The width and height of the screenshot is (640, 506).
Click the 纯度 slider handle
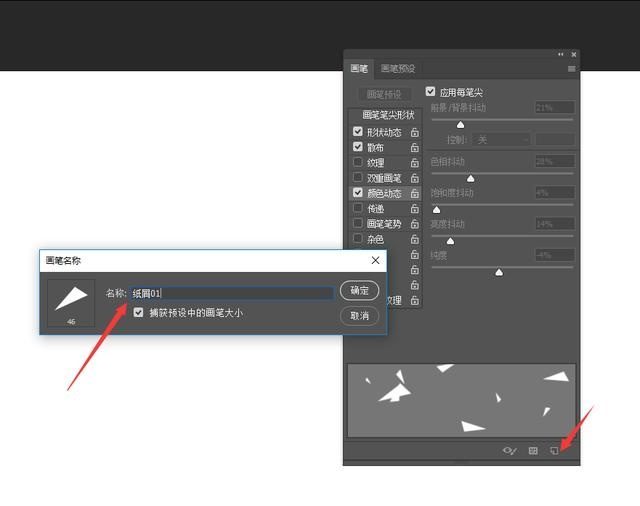coord(499,272)
